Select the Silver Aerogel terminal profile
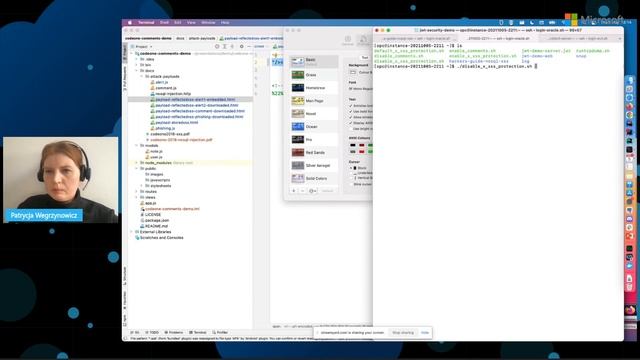The height and width of the screenshot is (360, 640). coord(314,165)
